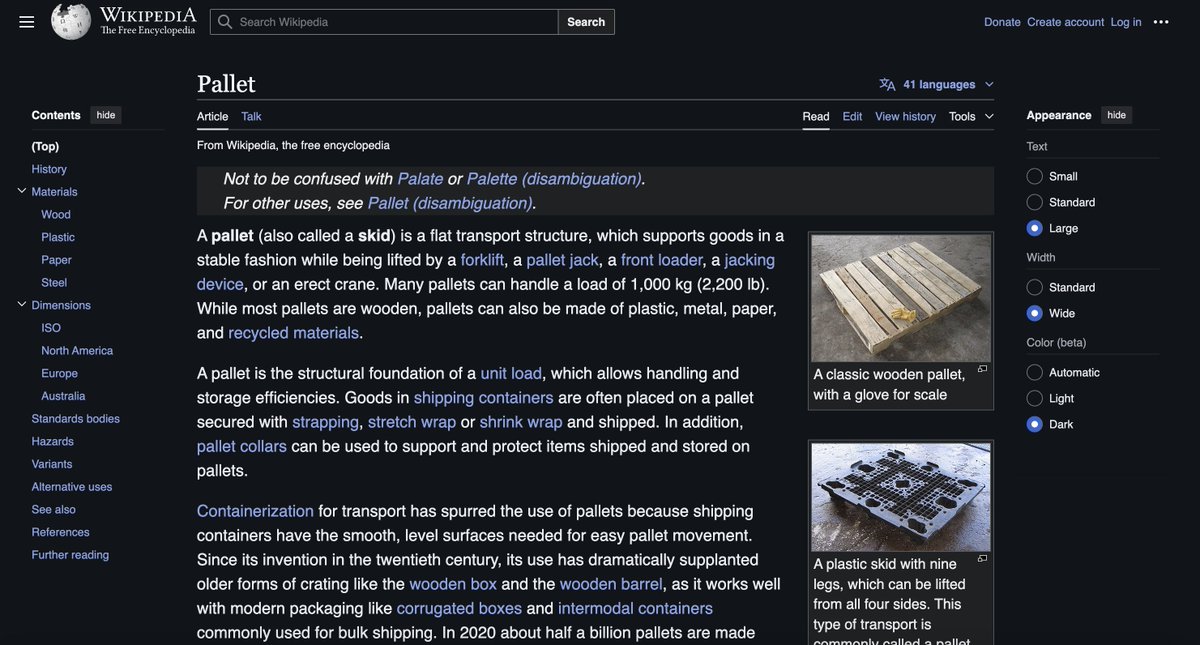Follow the Pallet (disambiguation) link
The image size is (1200, 645).
click(450, 203)
